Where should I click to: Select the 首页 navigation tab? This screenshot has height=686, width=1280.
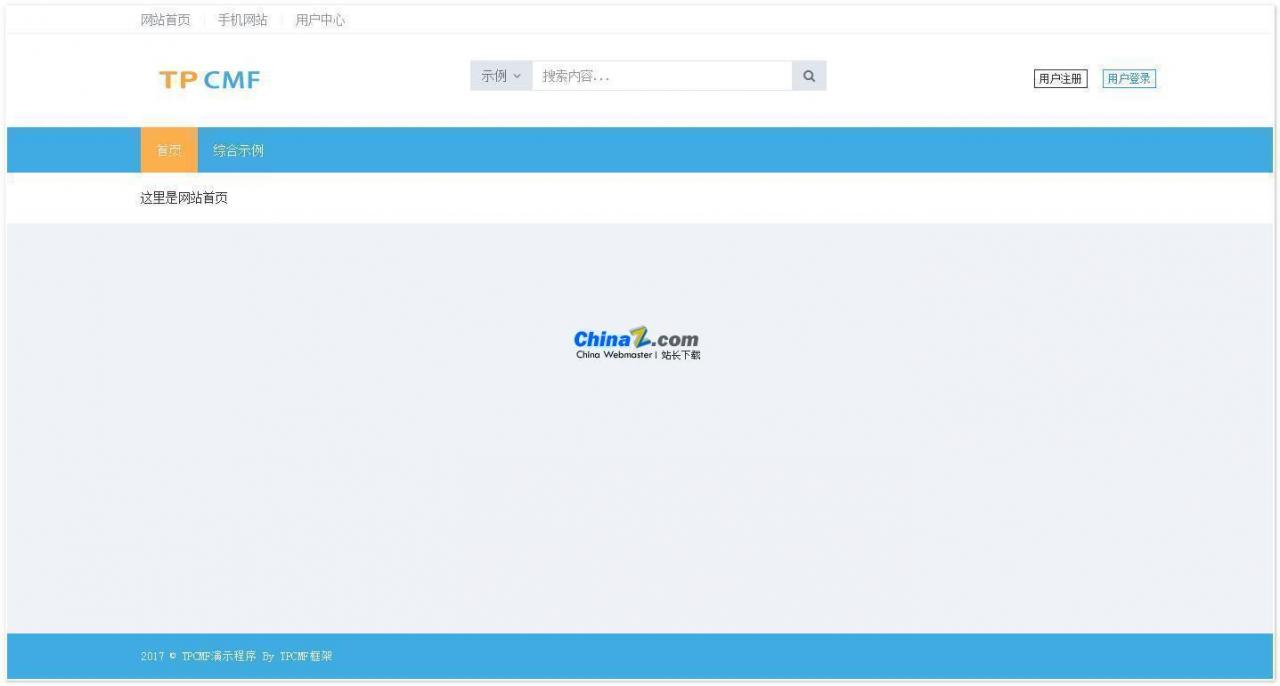point(169,150)
